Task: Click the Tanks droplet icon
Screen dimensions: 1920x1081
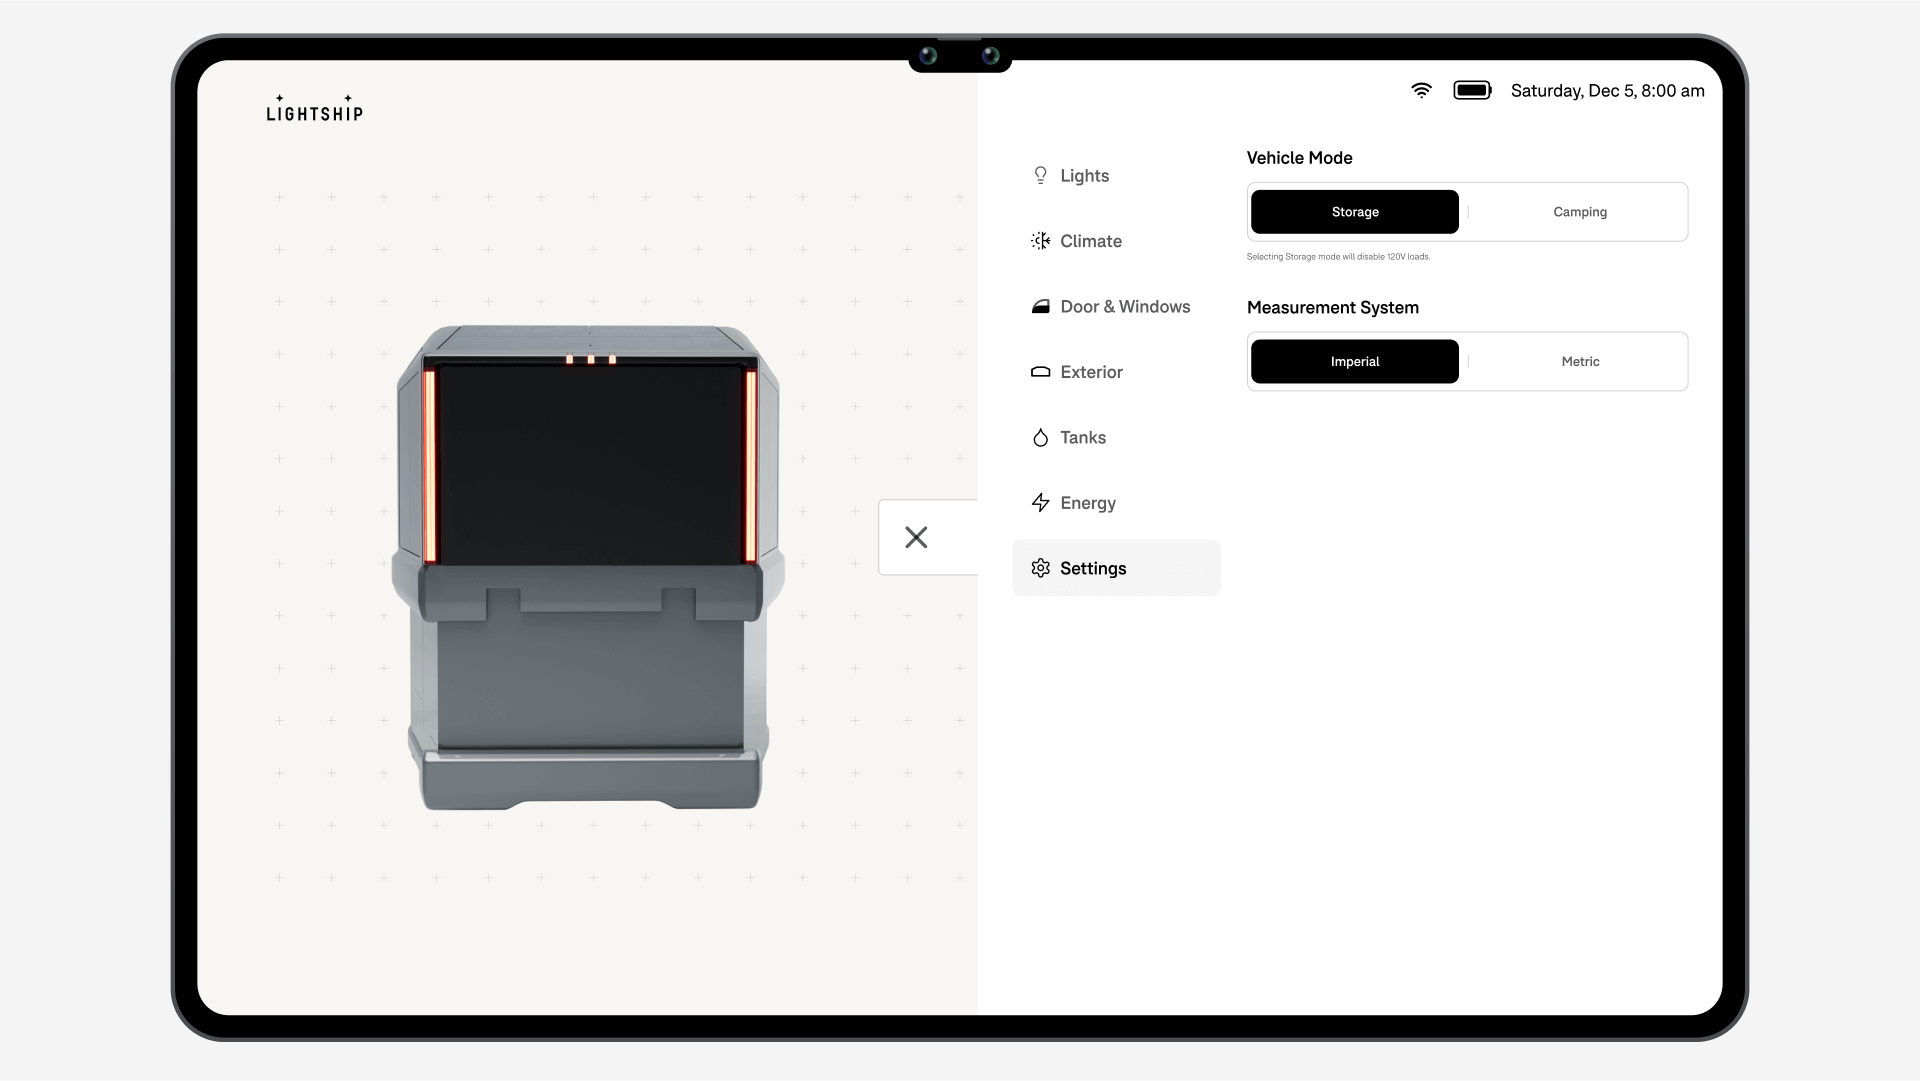Action: pos(1040,438)
